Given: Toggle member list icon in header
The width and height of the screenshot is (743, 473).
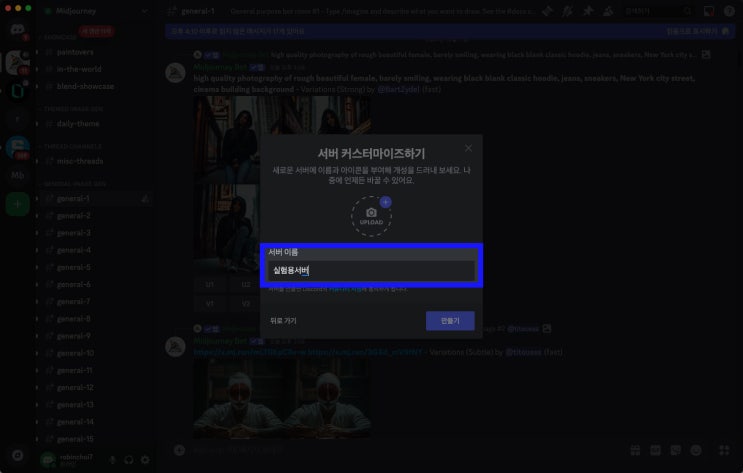Looking at the screenshot, I should coord(608,11).
